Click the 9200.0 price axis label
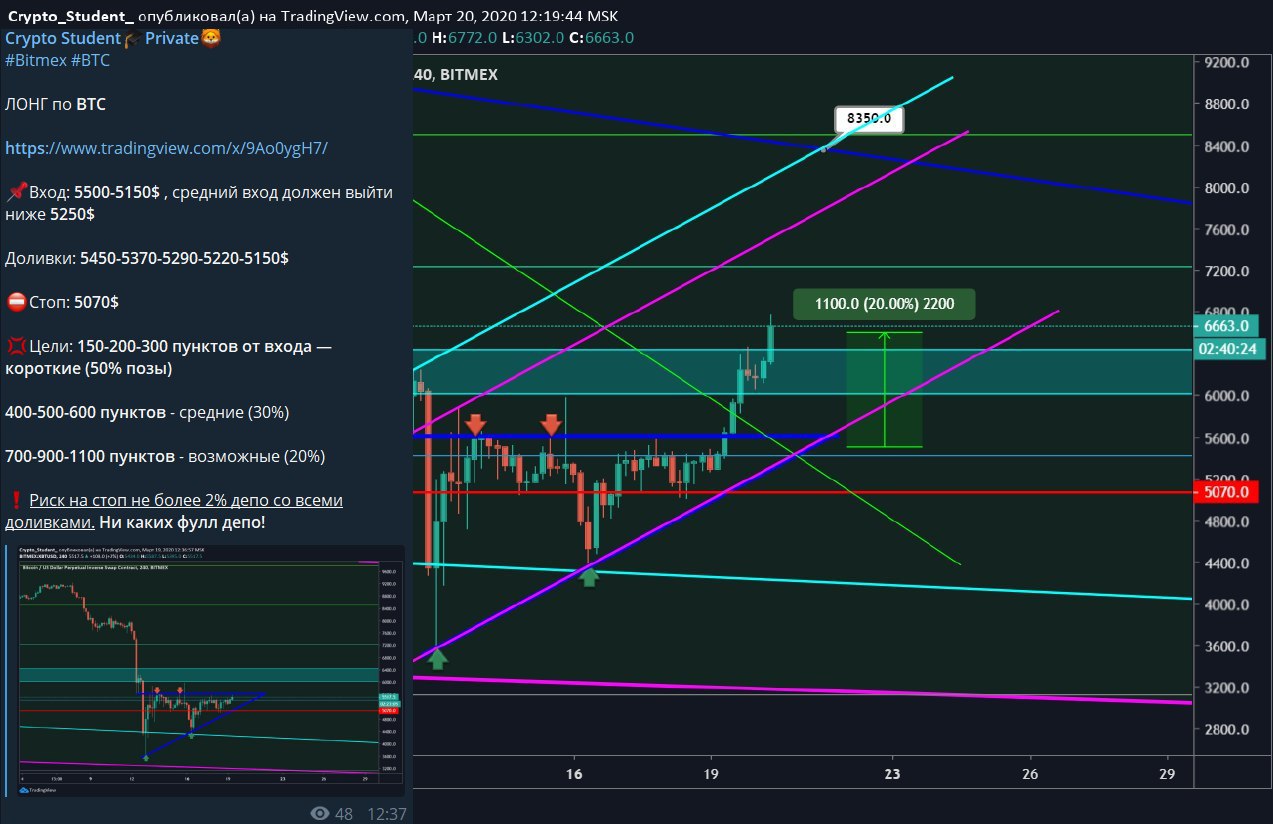Viewport: 1273px width, 824px height. pos(1228,62)
